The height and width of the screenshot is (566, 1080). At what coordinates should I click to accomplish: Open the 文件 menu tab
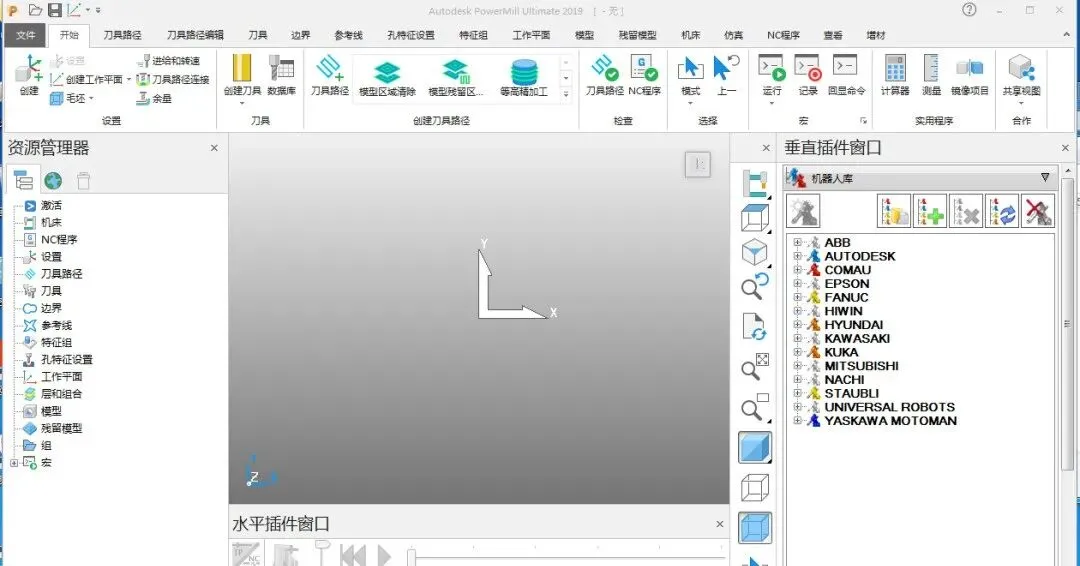pos(25,35)
